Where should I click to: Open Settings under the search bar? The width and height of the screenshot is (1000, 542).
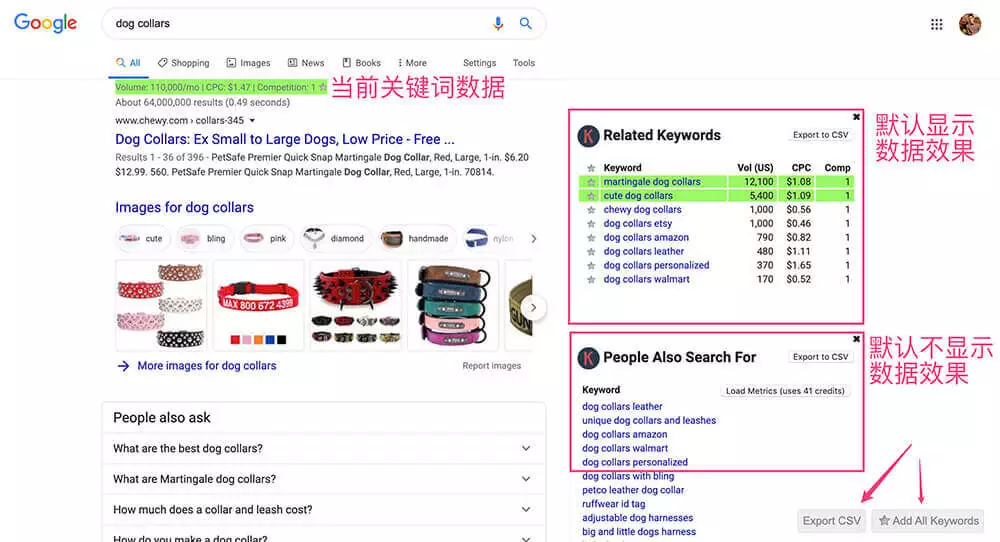click(x=480, y=62)
